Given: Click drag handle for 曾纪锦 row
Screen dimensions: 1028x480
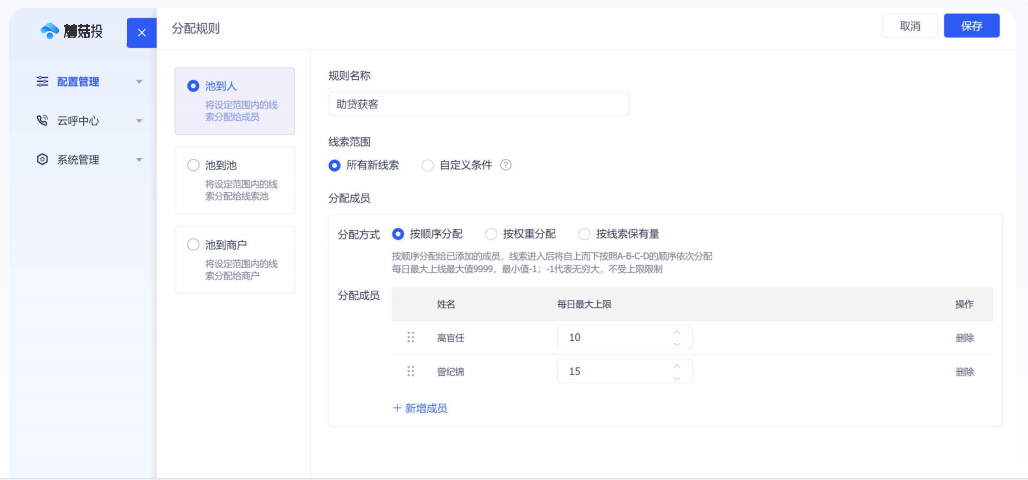Looking at the screenshot, I should 410,372.
